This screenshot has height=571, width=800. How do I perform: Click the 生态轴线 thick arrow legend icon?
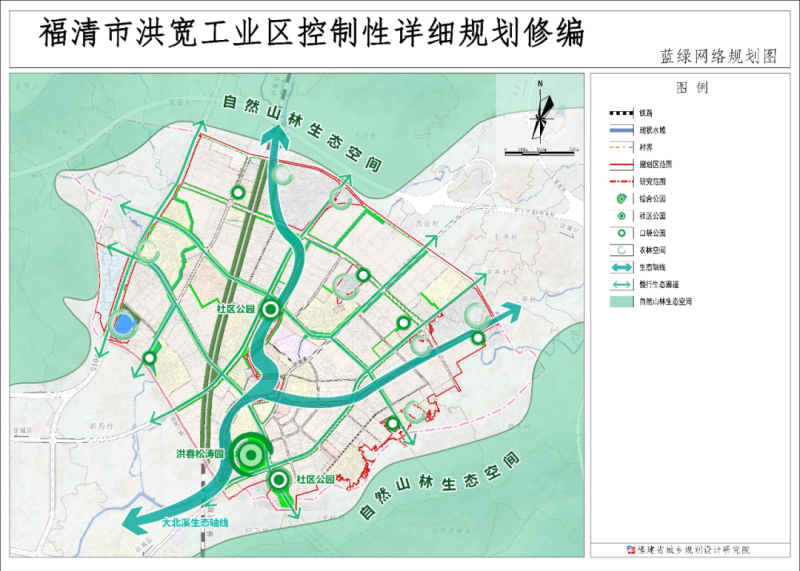pyautogui.click(x=620, y=267)
